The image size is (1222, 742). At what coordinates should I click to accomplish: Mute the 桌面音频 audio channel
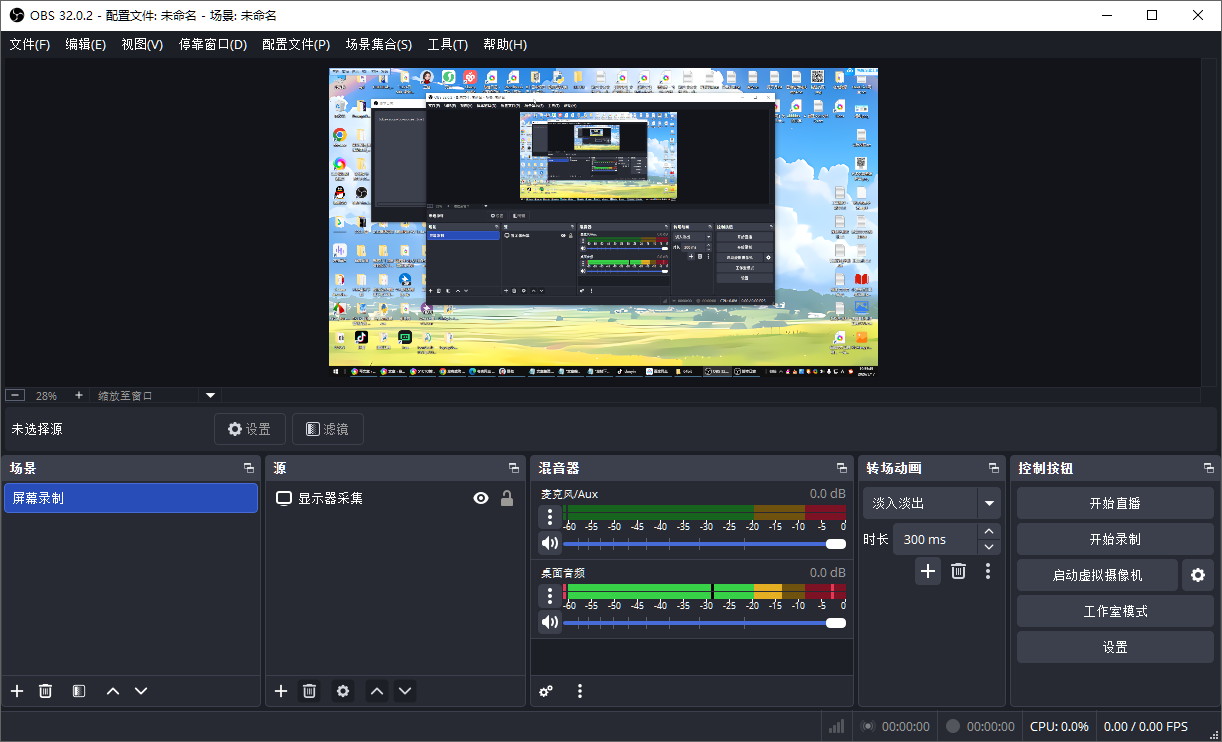coord(550,622)
